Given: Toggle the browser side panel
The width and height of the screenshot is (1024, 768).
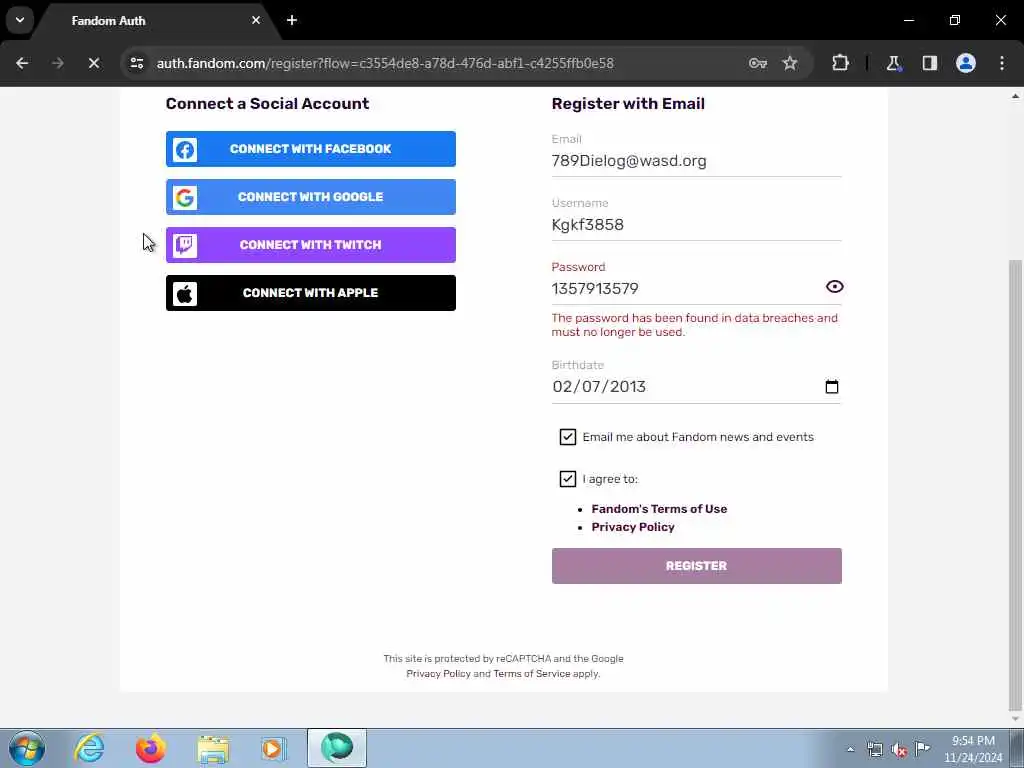Looking at the screenshot, I should coord(929,63).
